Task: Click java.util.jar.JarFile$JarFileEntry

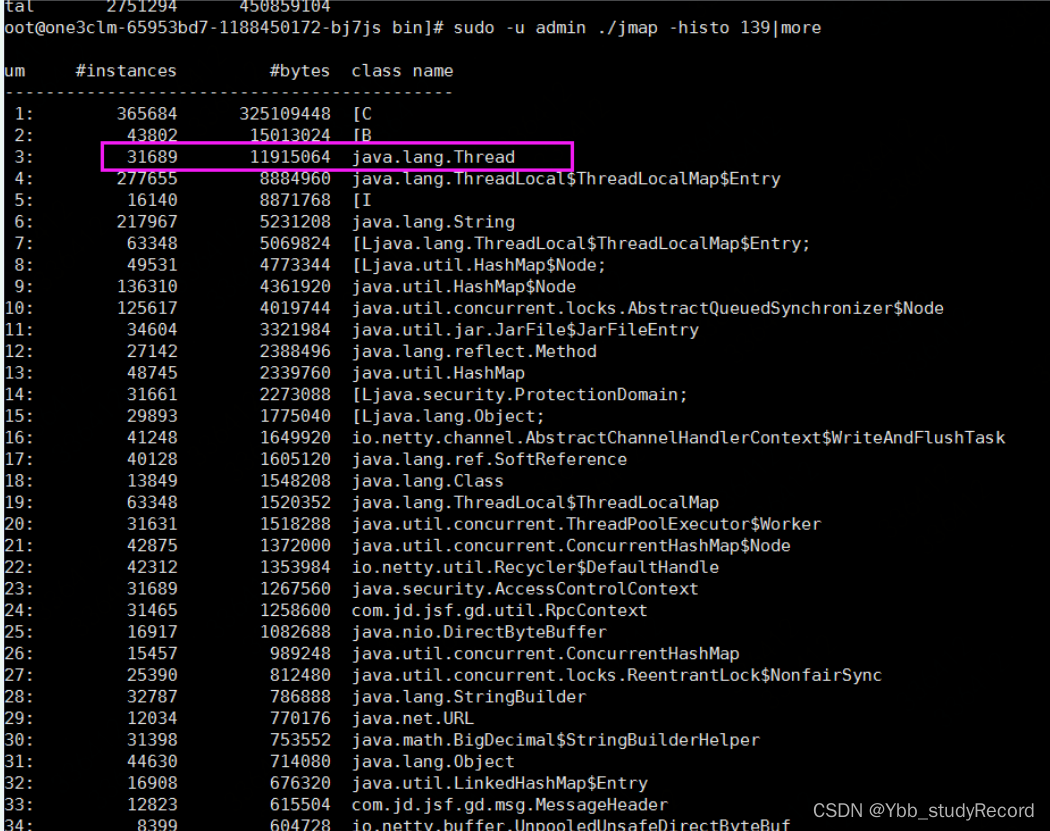Action: pos(525,329)
